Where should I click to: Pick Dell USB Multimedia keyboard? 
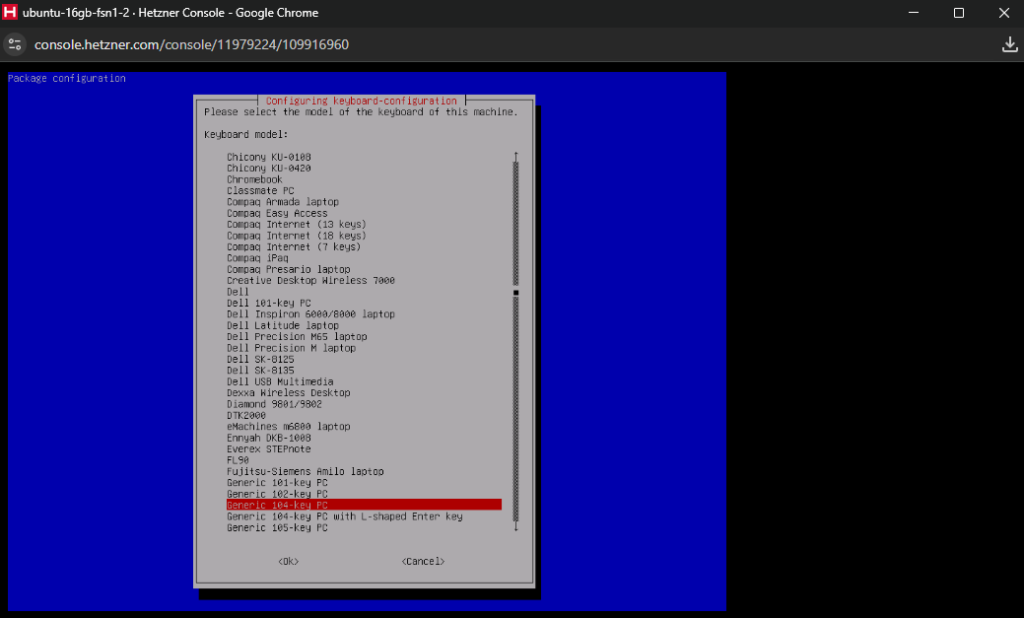pyautogui.click(x=280, y=382)
